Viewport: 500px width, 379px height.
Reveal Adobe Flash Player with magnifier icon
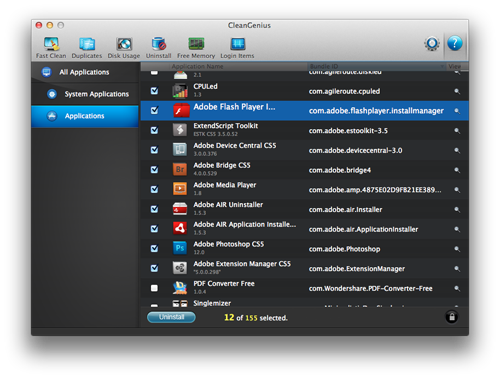click(x=457, y=111)
